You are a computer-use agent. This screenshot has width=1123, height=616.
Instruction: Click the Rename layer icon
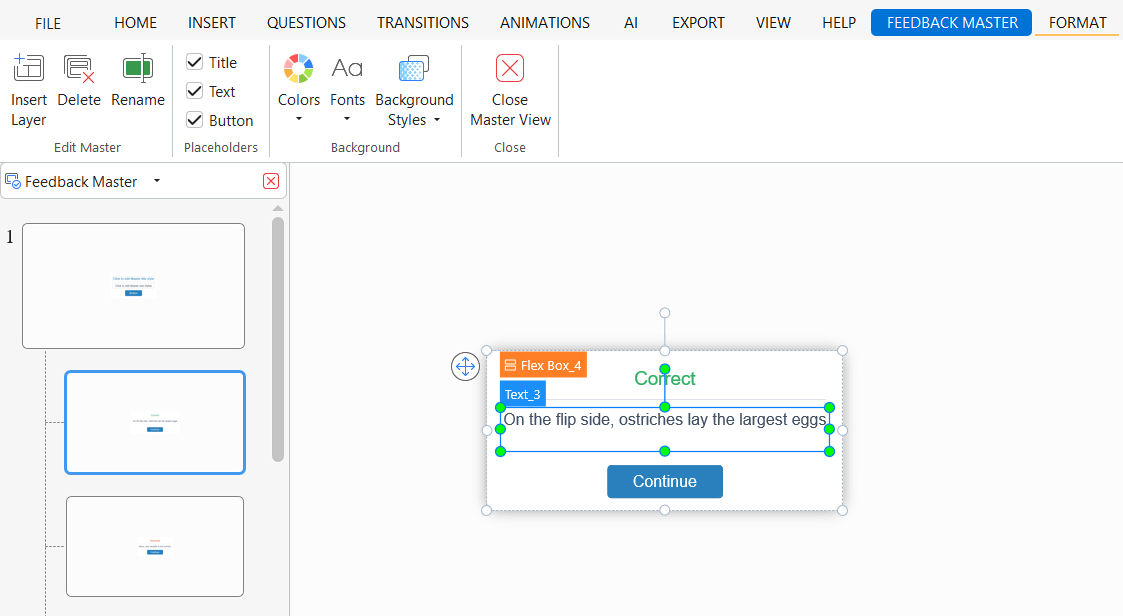tap(138, 68)
